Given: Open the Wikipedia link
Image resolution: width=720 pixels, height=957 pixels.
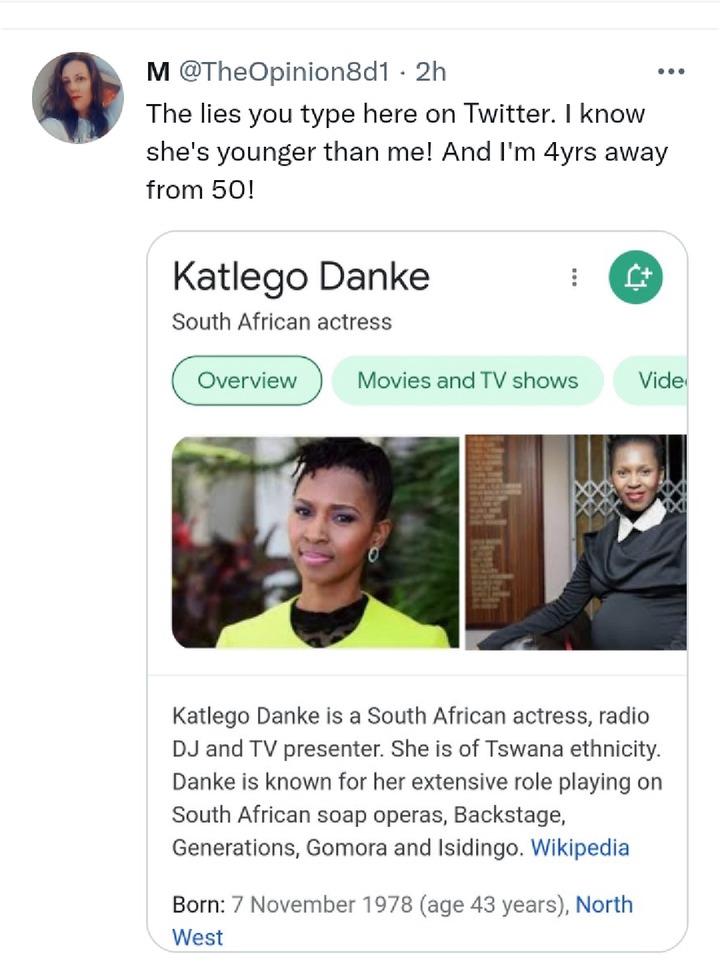Looking at the screenshot, I should click(580, 848).
